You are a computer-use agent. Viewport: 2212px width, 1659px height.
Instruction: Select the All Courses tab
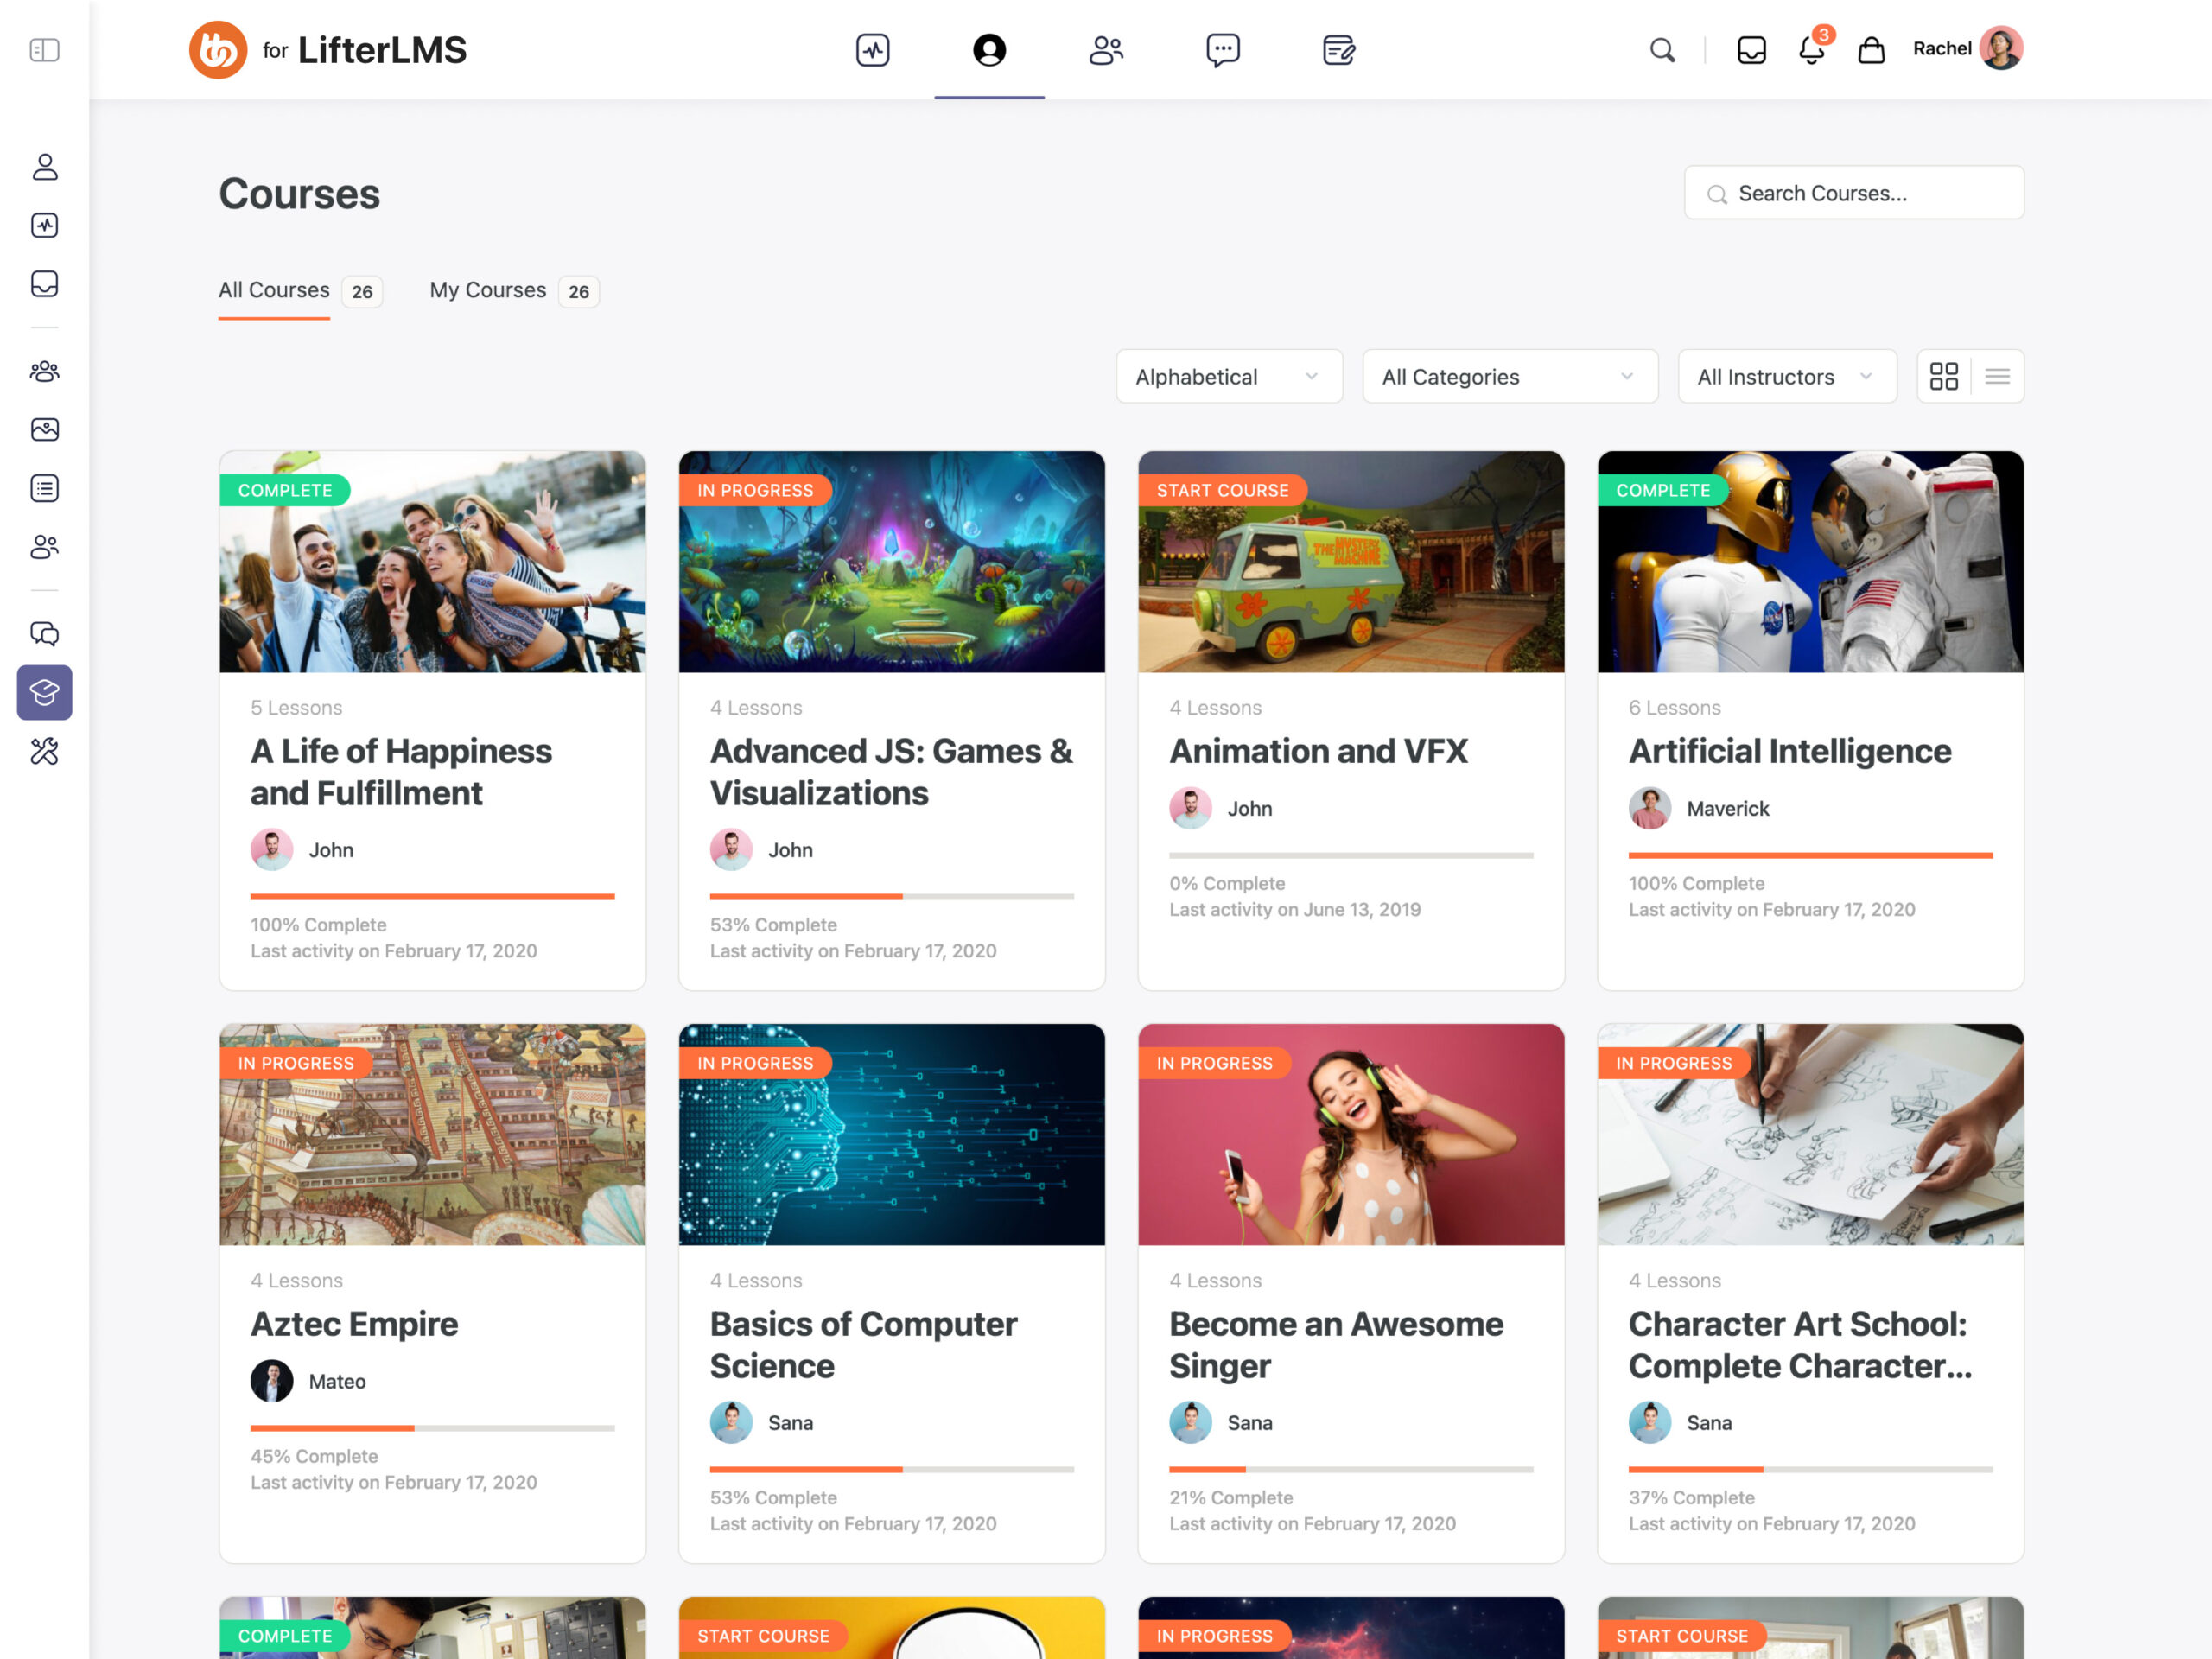pos(274,290)
